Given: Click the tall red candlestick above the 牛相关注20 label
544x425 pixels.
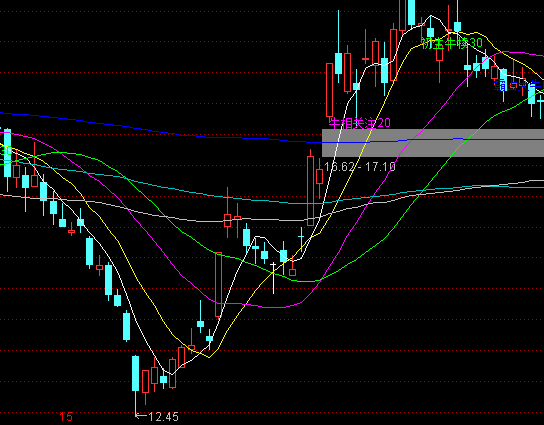Looking at the screenshot, I should [330, 90].
